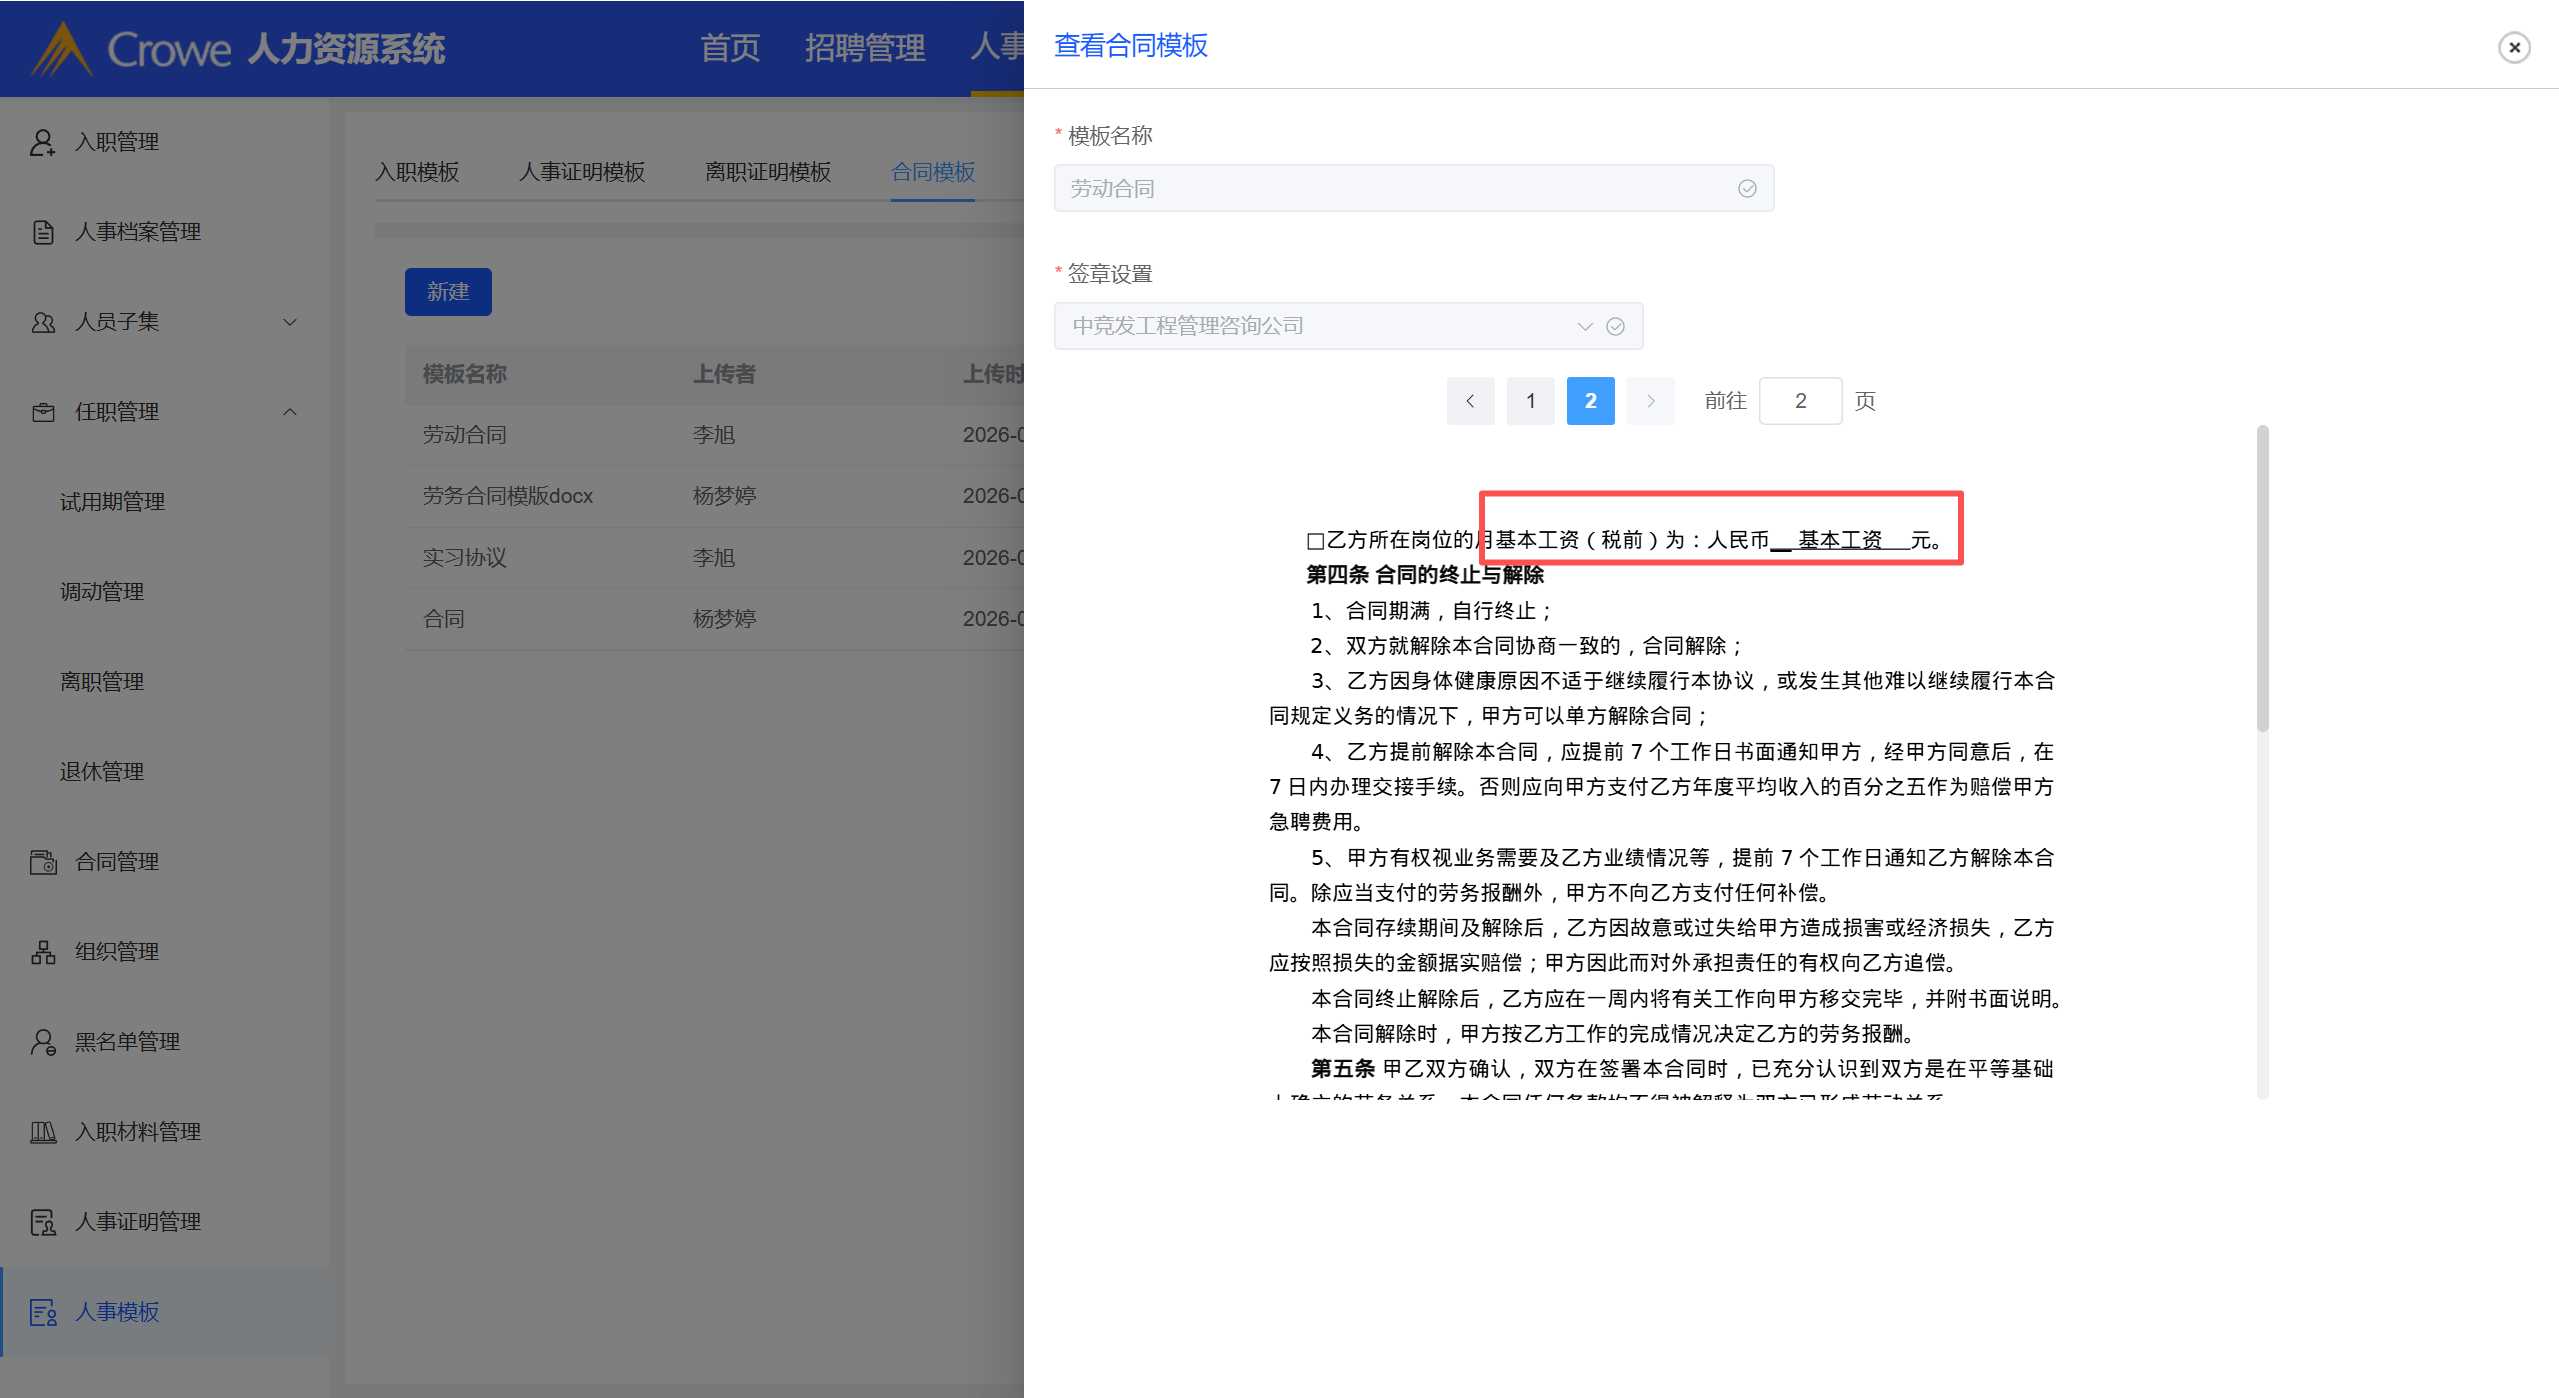Go to page 1 of template
This screenshot has height=1398, width=2559.
1530,401
